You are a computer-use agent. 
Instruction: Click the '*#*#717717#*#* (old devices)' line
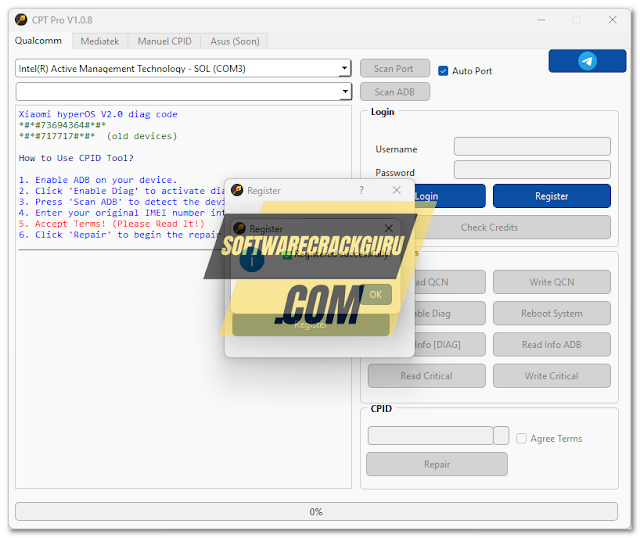[x=98, y=136]
